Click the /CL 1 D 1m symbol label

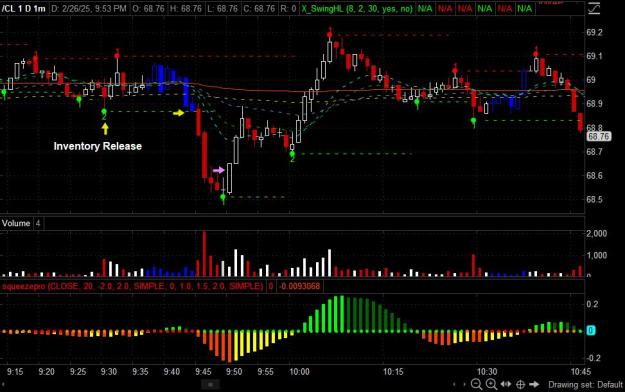click(x=24, y=8)
